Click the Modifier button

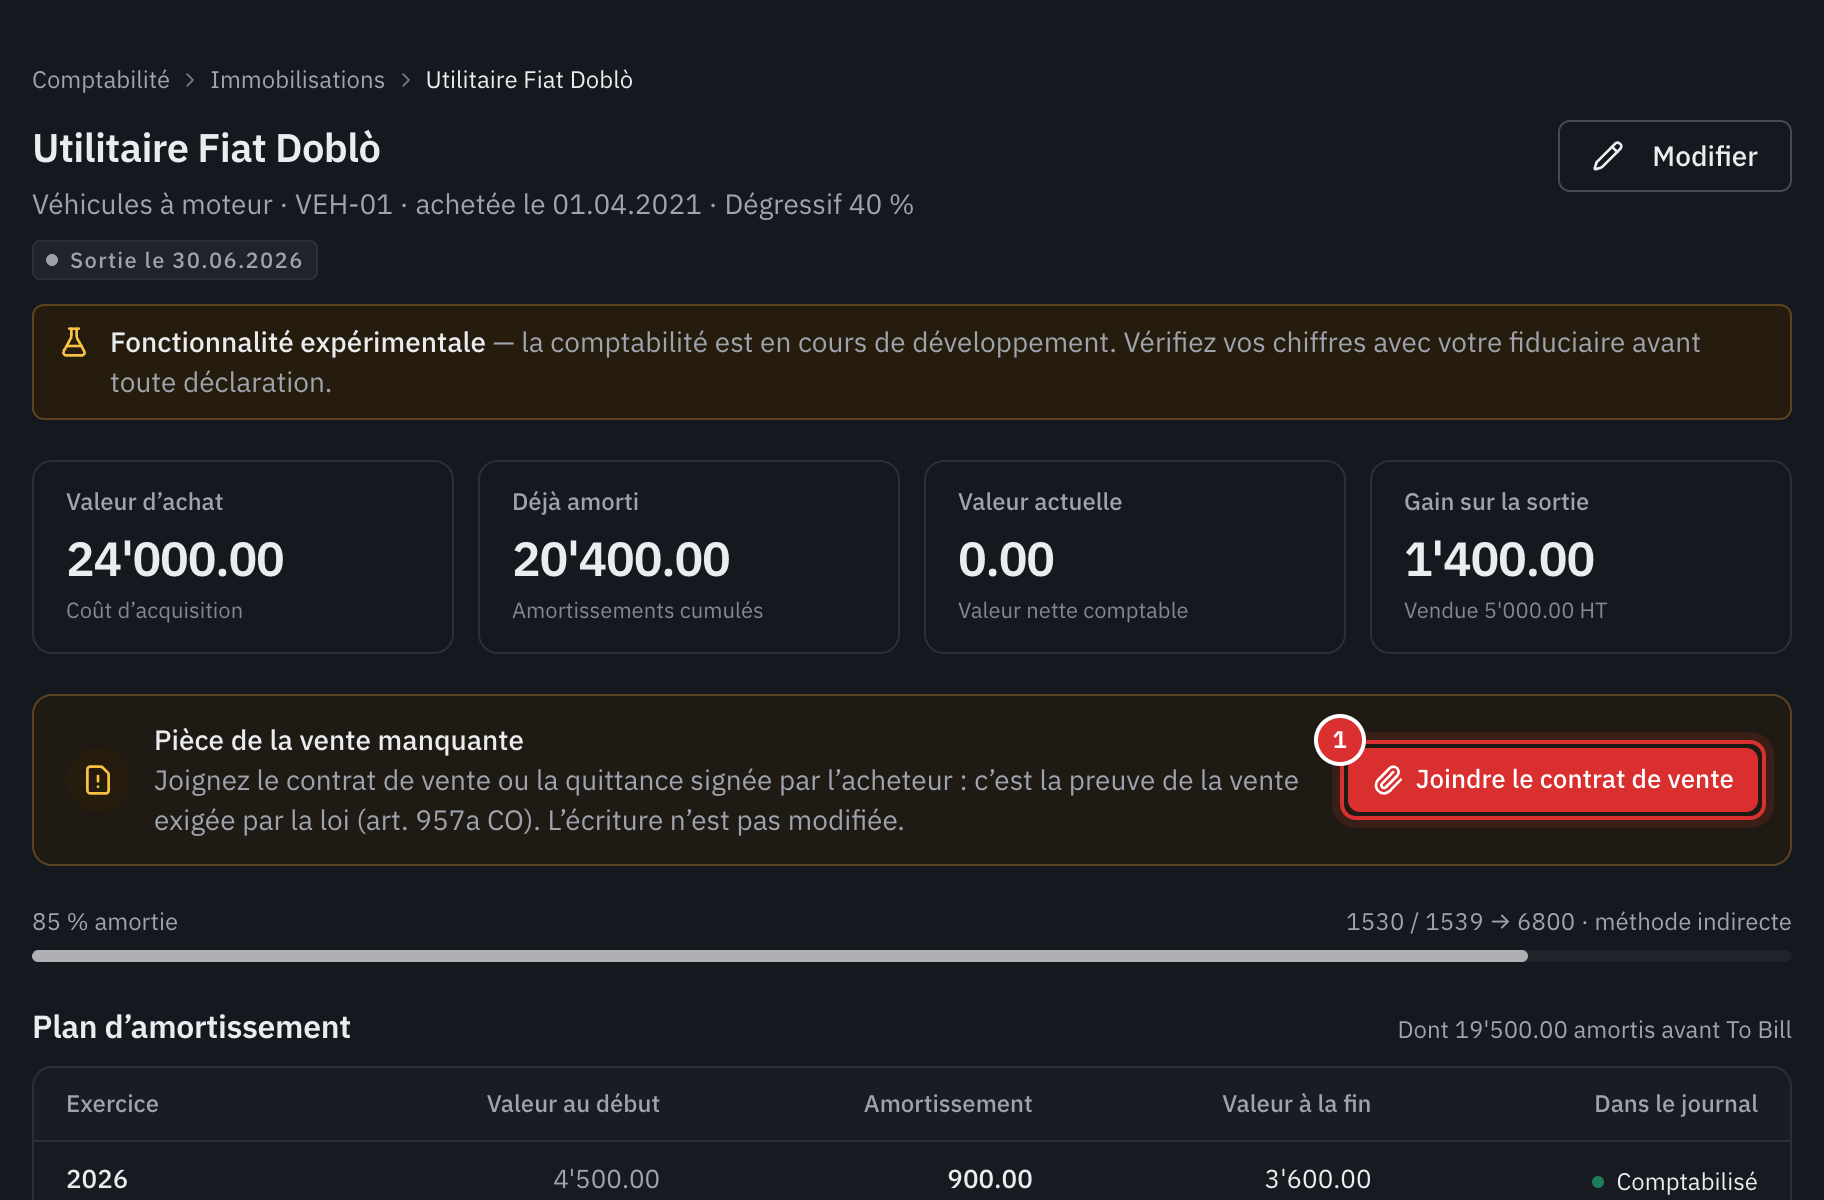(1674, 156)
